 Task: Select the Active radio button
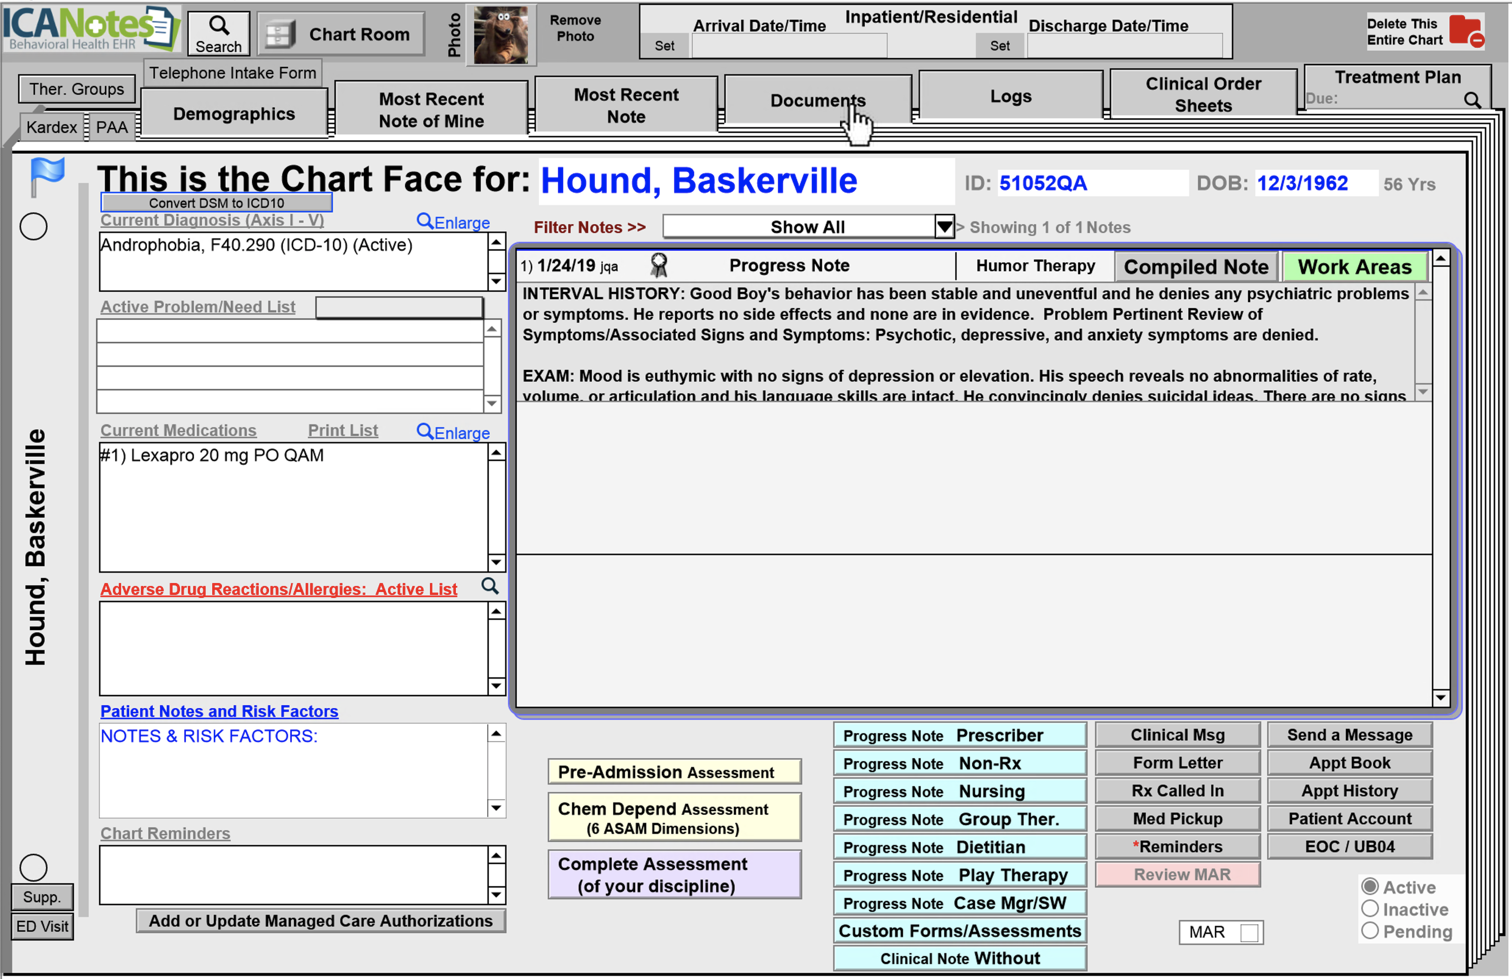tap(1370, 887)
